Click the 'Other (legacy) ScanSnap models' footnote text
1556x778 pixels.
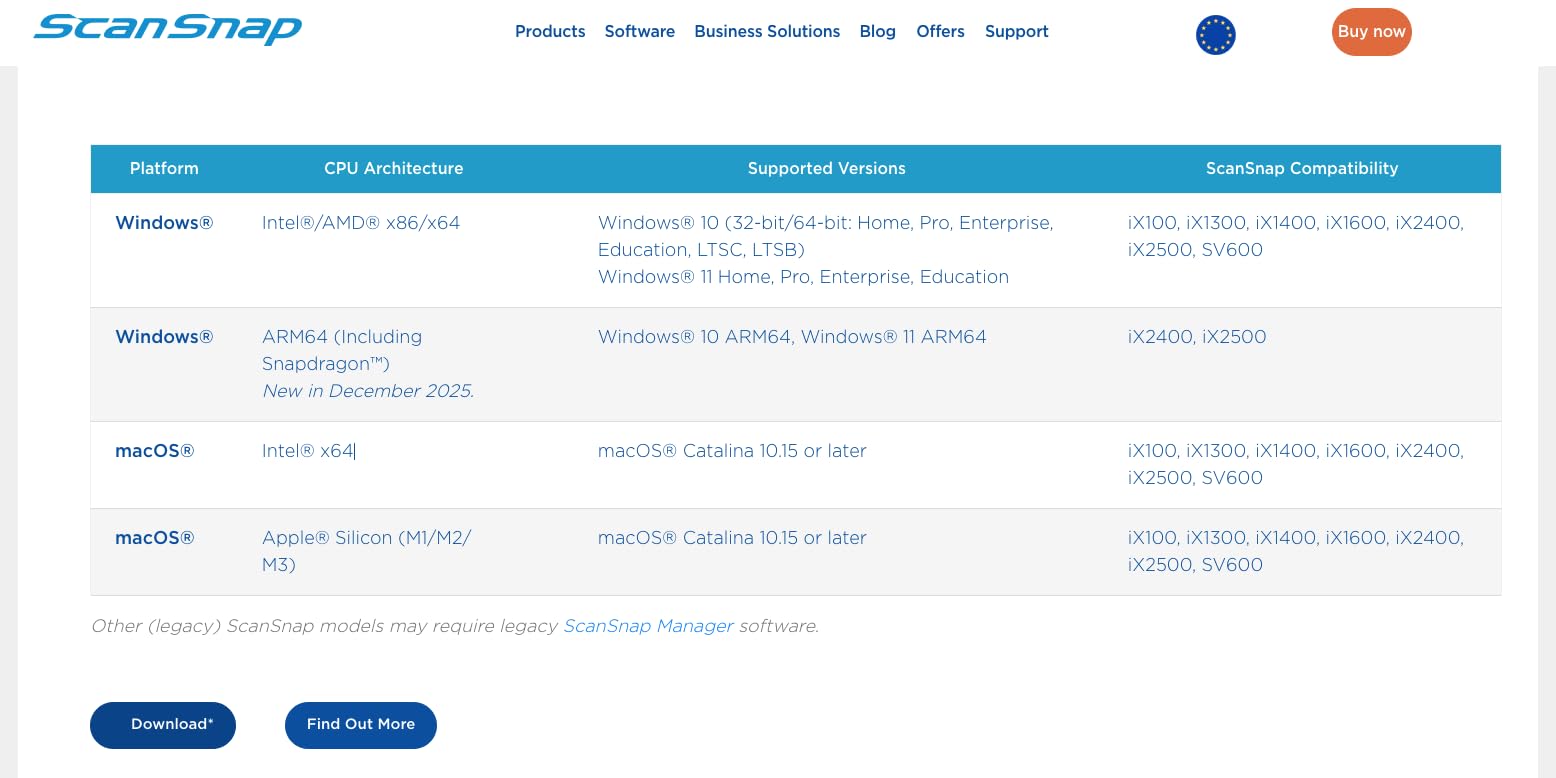[x=455, y=626]
